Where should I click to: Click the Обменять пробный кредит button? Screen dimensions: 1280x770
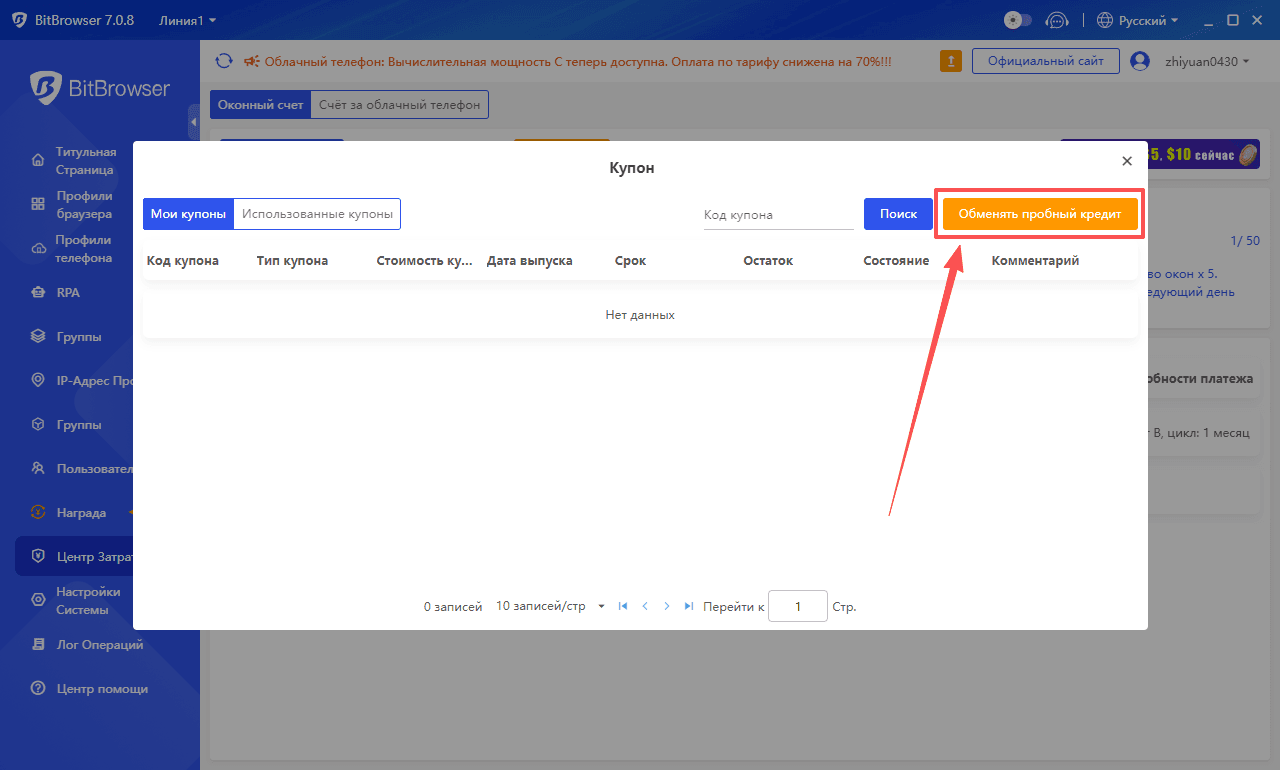[x=1039, y=213]
